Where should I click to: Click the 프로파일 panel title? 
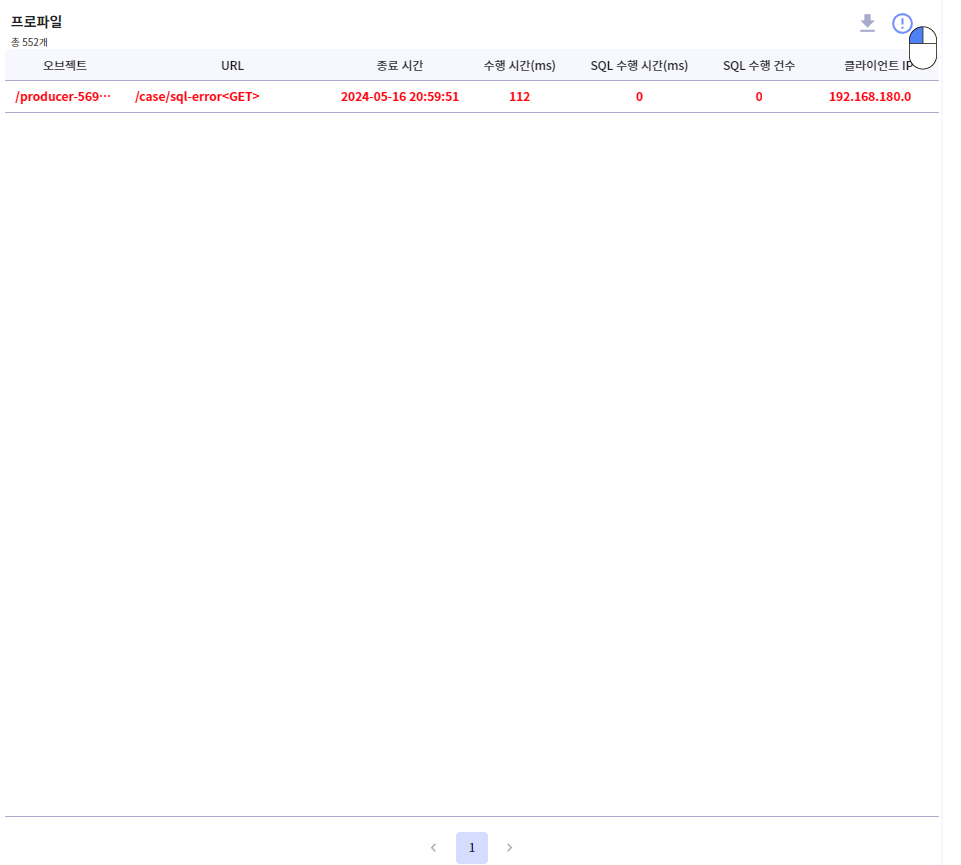[x=36, y=21]
